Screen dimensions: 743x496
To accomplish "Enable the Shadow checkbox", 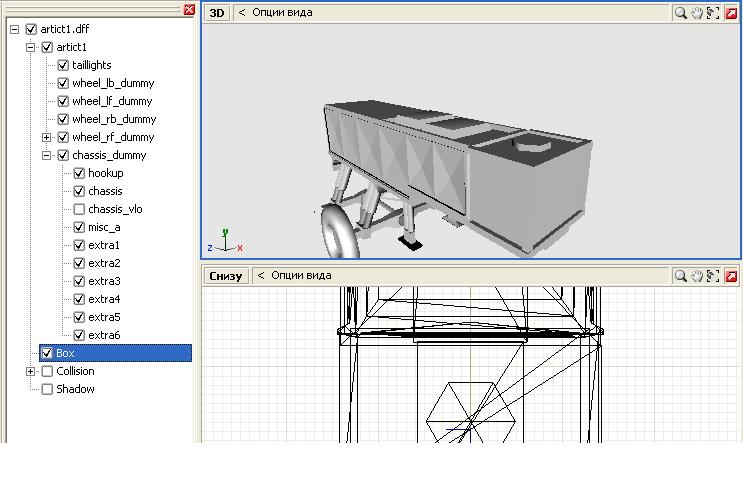I will (47, 389).
